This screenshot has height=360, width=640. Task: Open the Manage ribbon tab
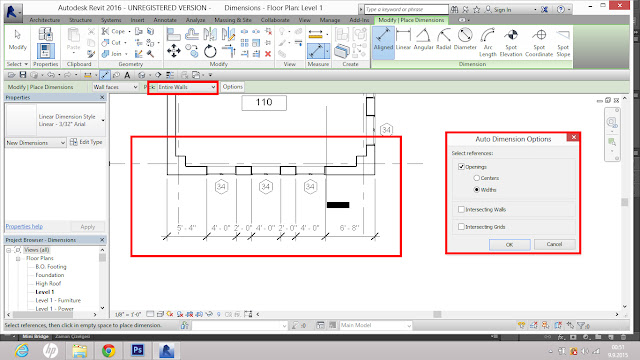point(330,20)
